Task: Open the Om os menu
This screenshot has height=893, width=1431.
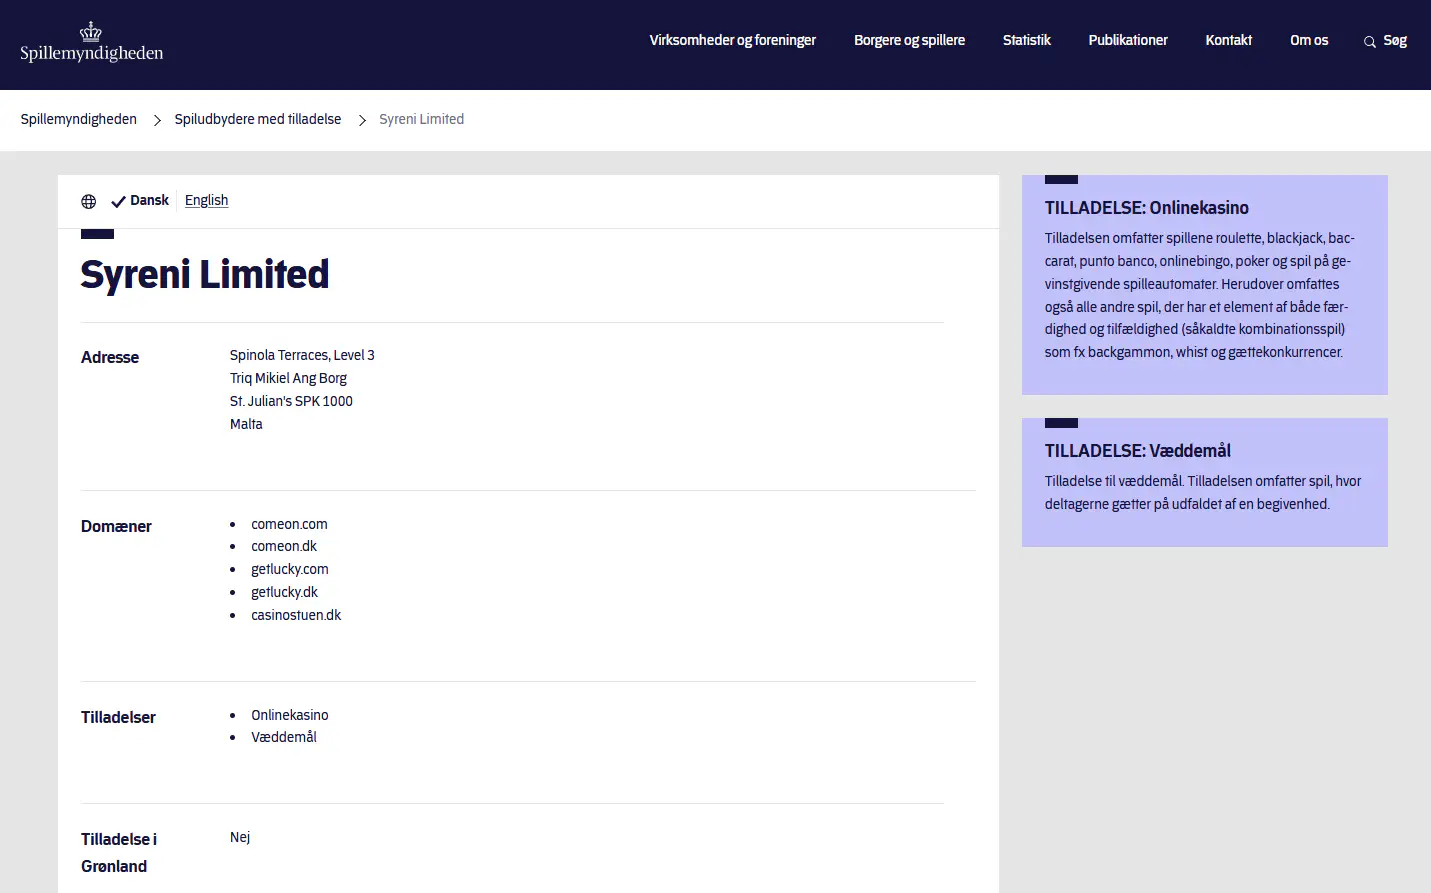Action: (x=1309, y=40)
